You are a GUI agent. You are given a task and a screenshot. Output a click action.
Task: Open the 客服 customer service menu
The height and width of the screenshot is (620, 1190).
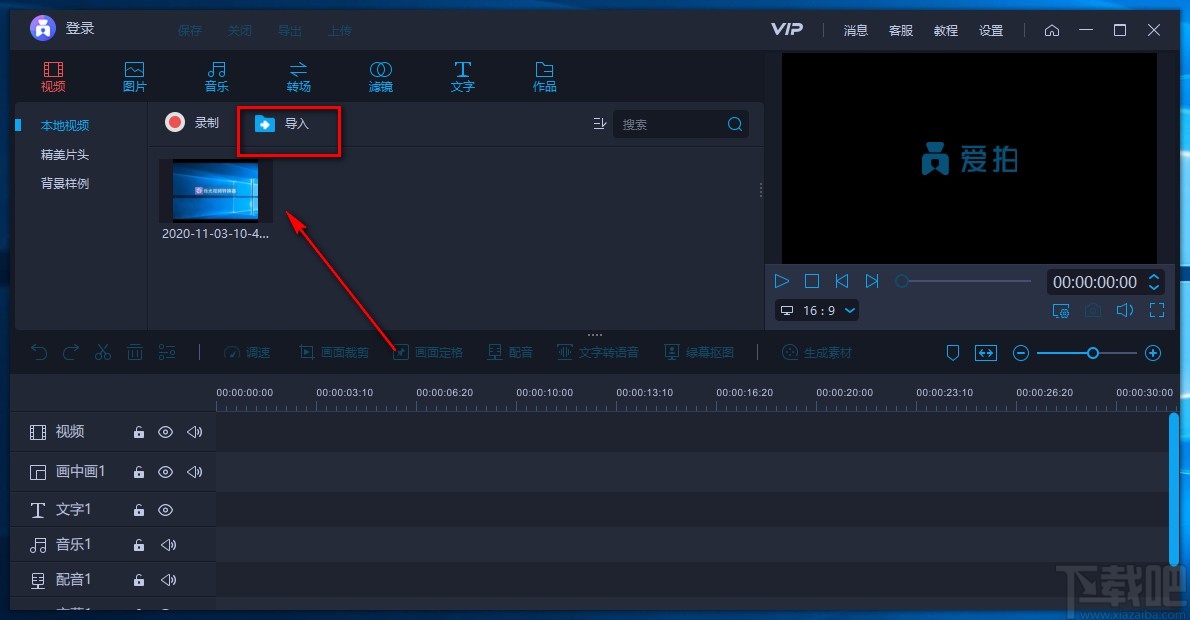[x=901, y=30]
